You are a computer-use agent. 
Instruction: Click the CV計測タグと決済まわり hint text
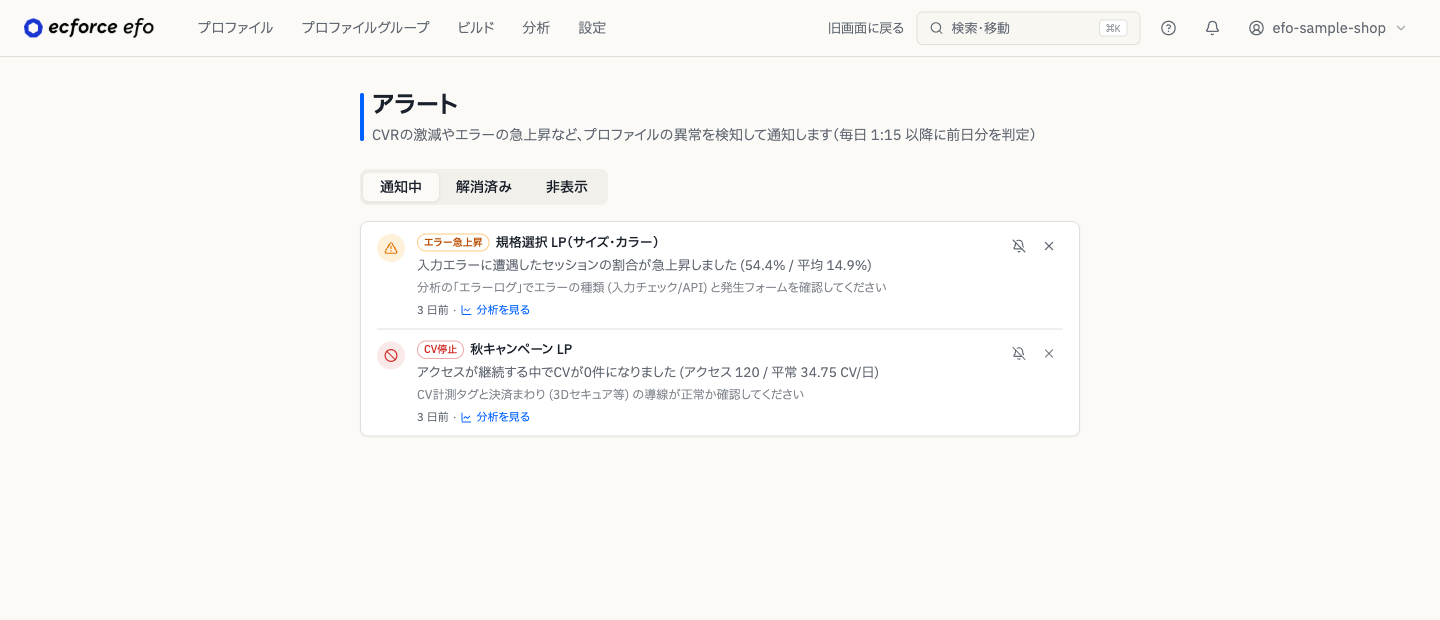610,394
